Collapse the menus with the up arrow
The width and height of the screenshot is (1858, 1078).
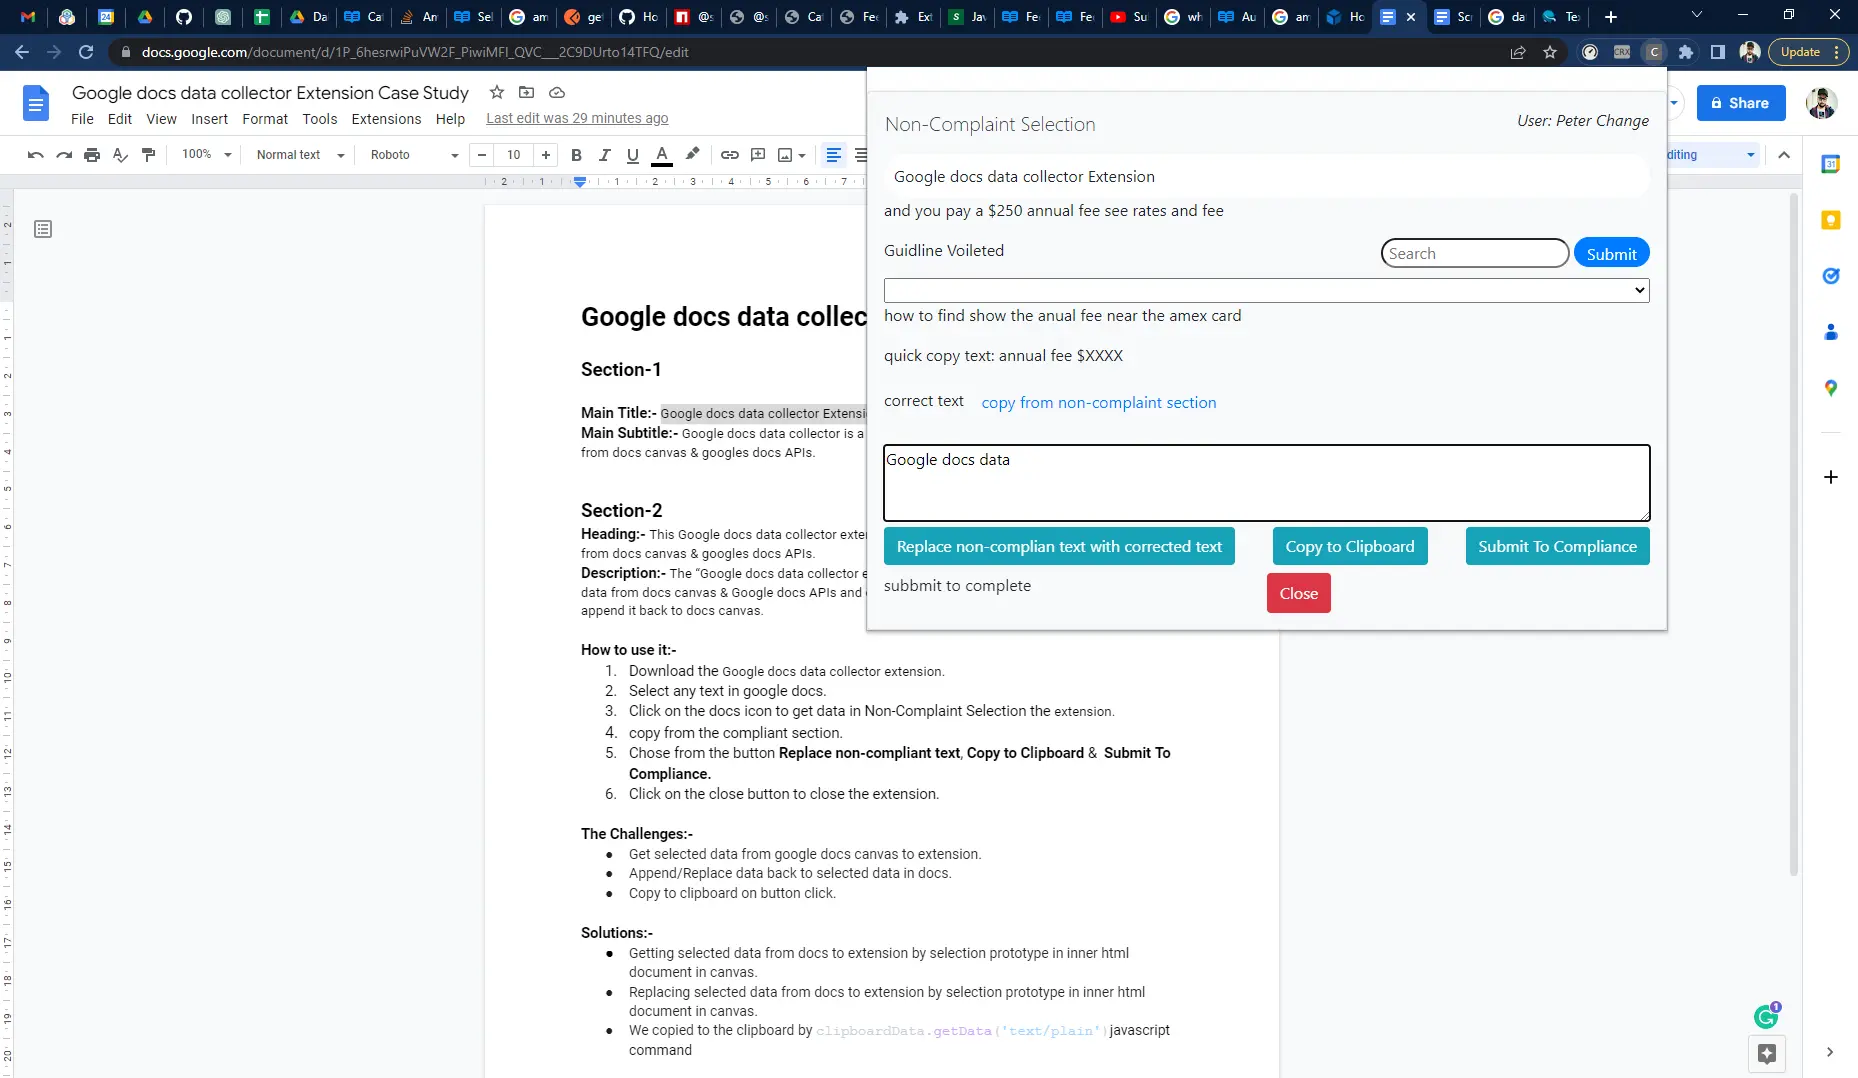click(x=1784, y=155)
